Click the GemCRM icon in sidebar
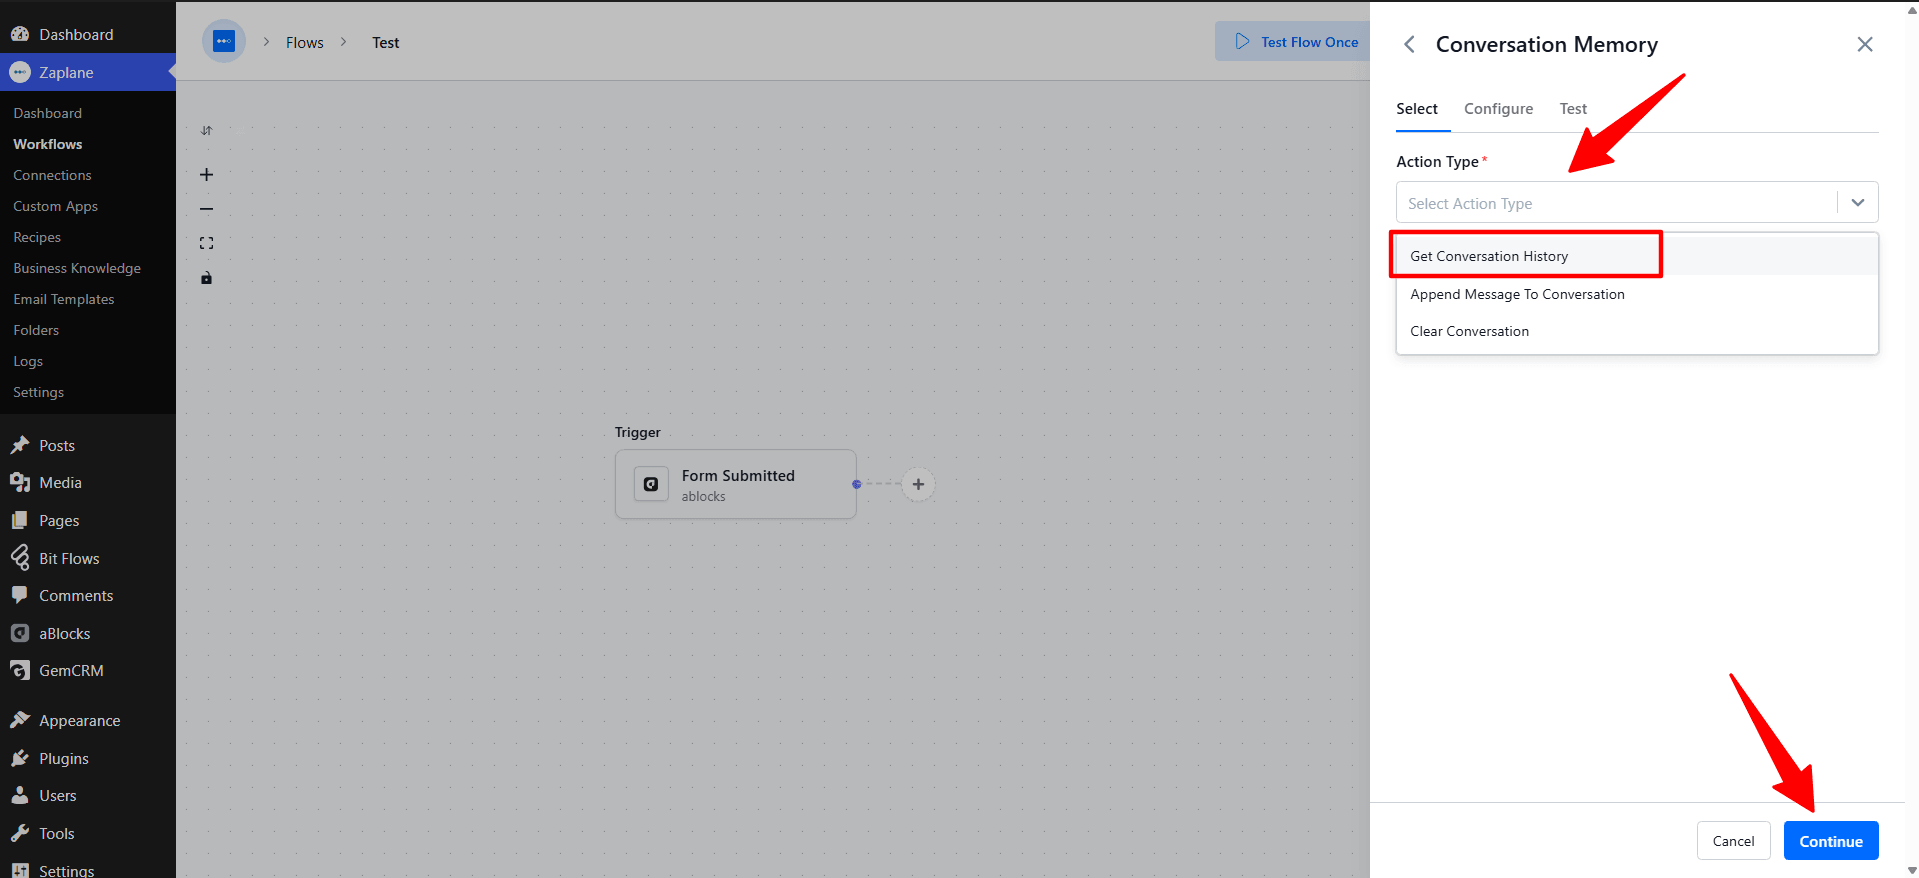This screenshot has height=878, width=1919. point(20,670)
